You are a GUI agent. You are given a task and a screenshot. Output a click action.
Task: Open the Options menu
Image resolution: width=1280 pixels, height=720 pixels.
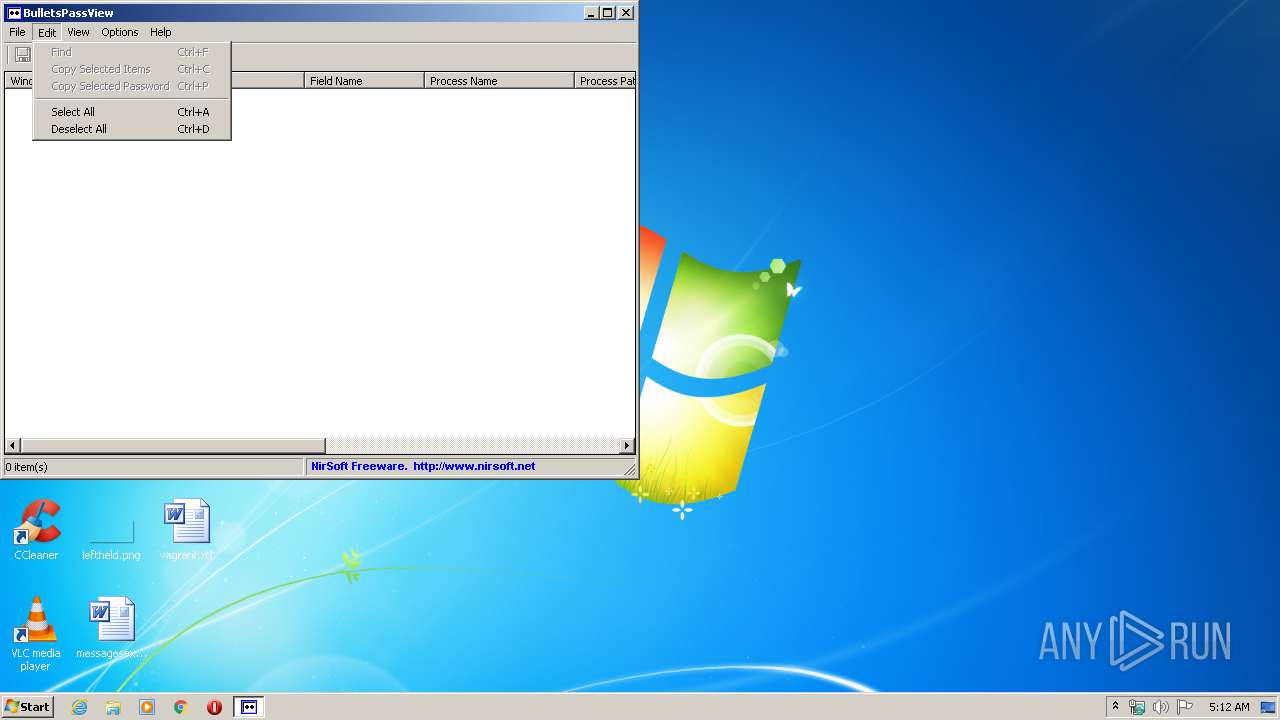point(120,32)
